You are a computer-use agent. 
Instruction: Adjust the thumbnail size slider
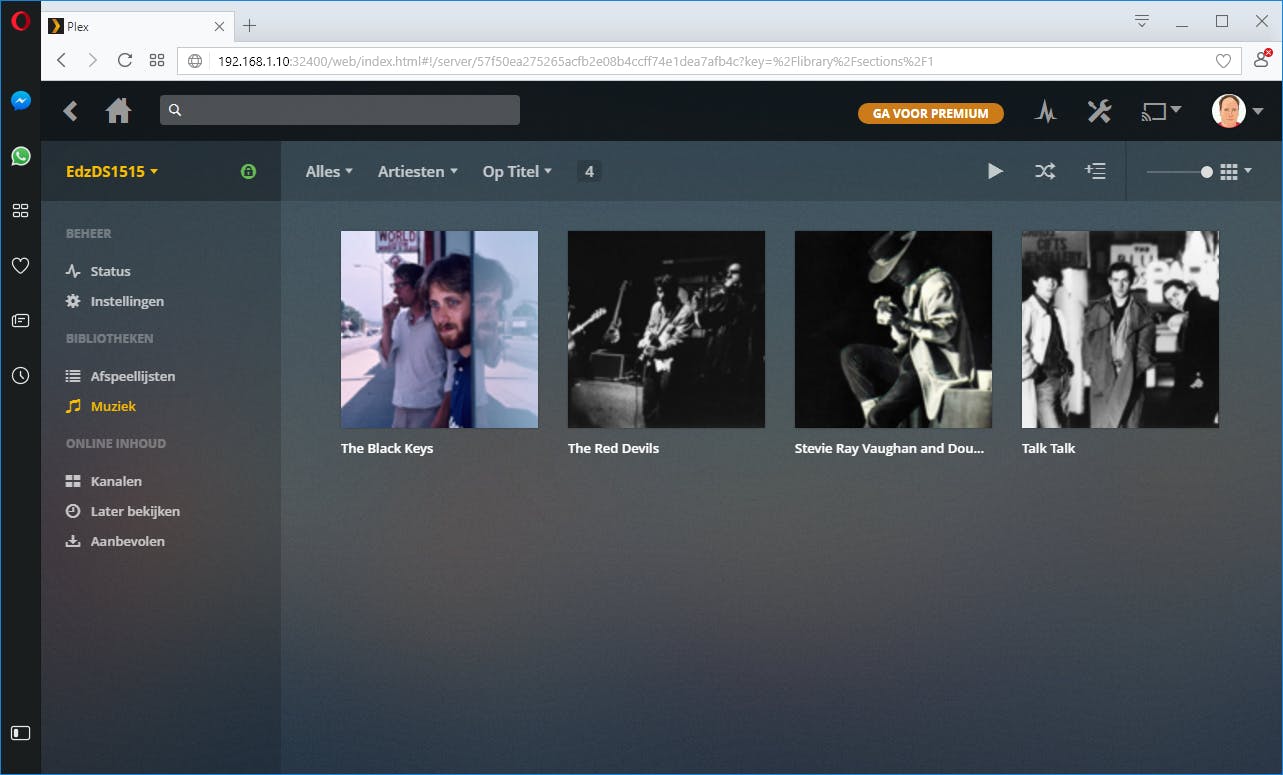[x=1180, y=172]
